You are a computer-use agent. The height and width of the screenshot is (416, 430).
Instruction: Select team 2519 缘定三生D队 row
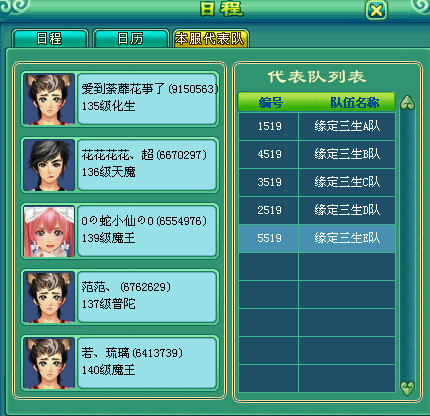tap(317, 210)
